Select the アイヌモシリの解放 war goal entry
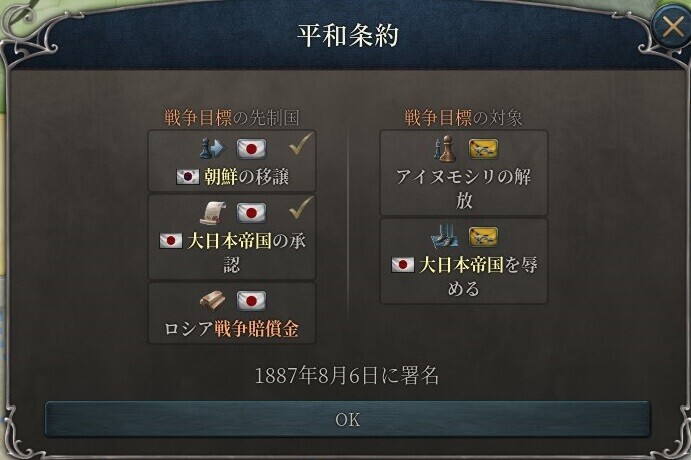The image size is (691, 460). tap(464, 173)
